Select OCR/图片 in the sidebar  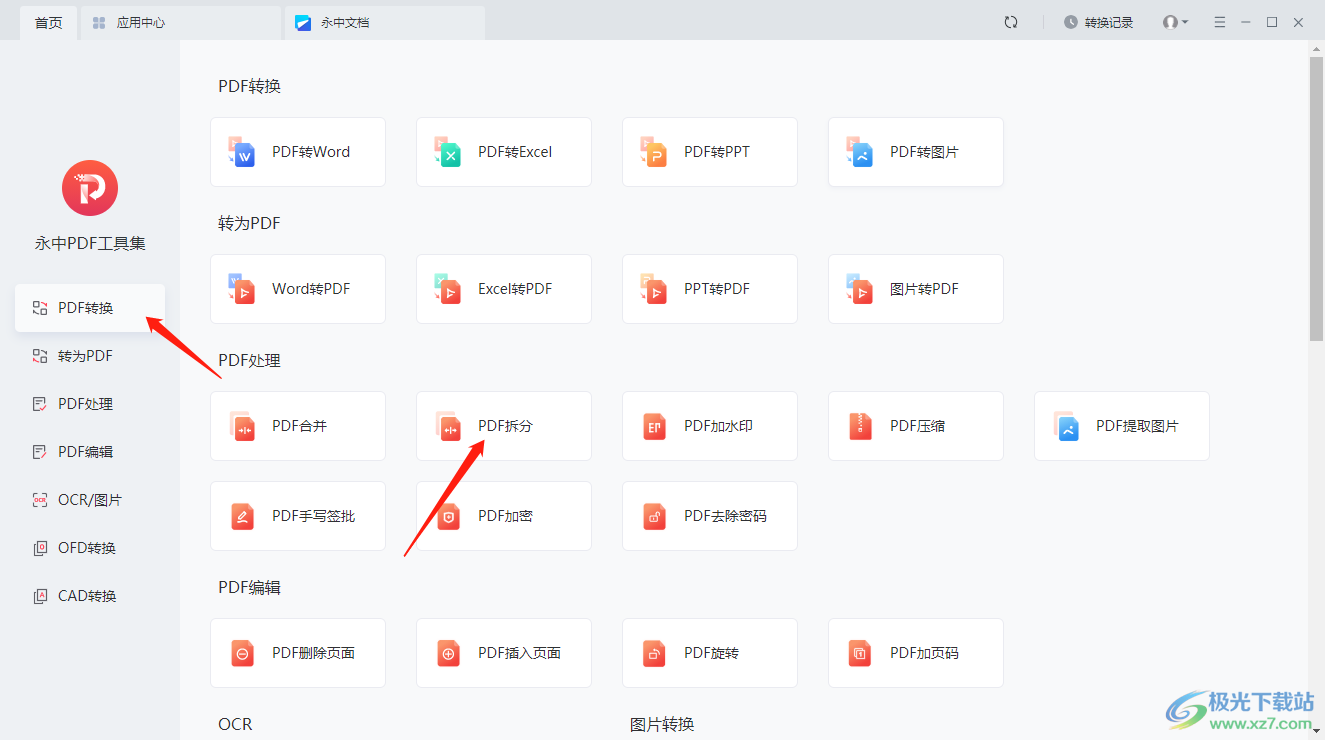90,500
